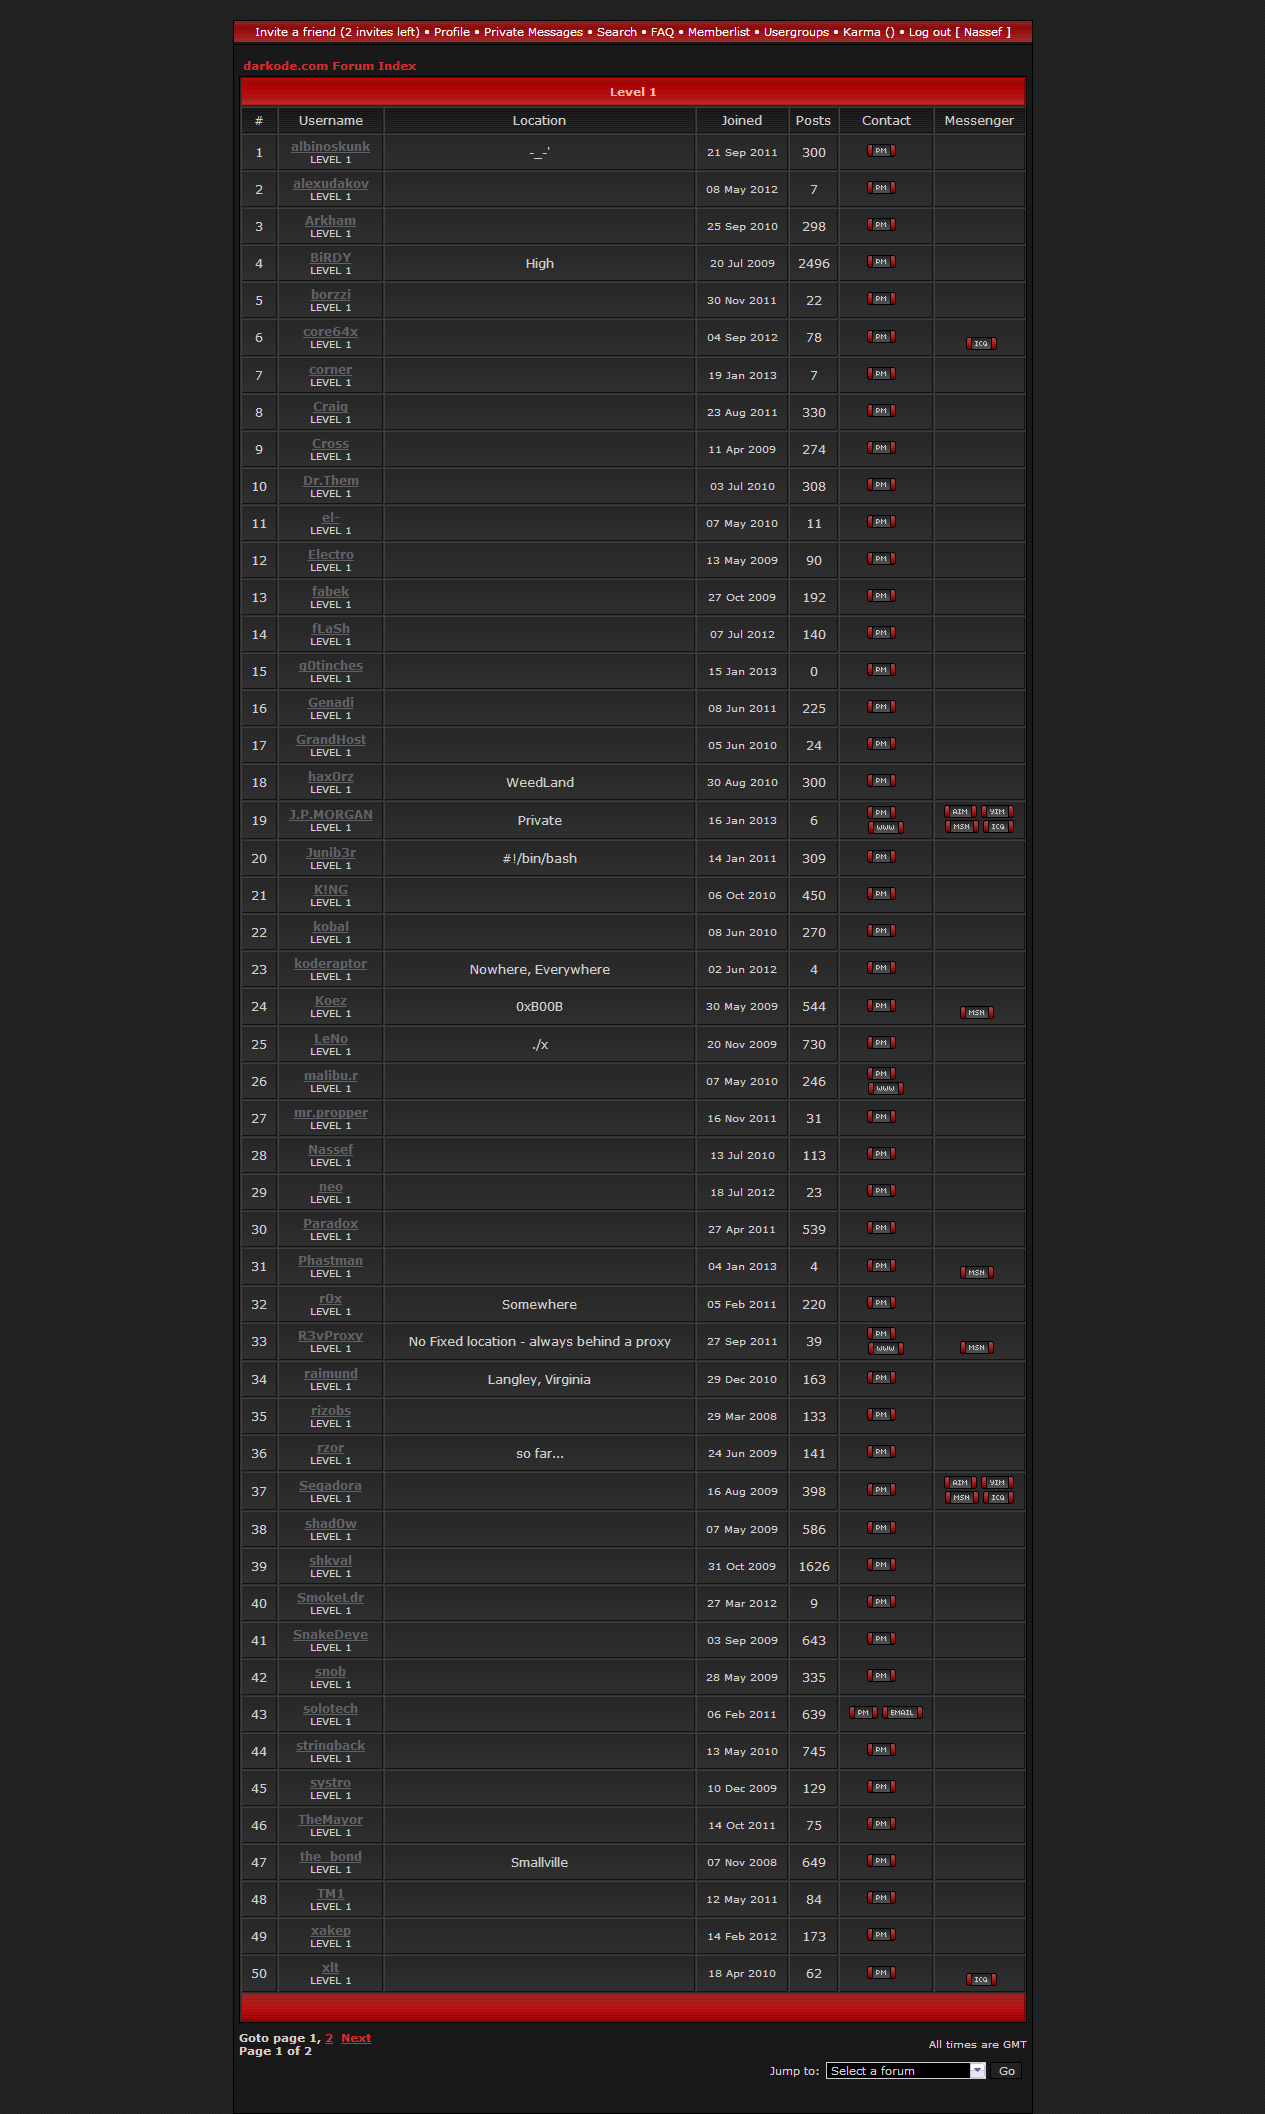Click the MSN icon for Koez
This screenshot has width=1265, height=2114.
pyautogui.click(x=976, y=1013)
